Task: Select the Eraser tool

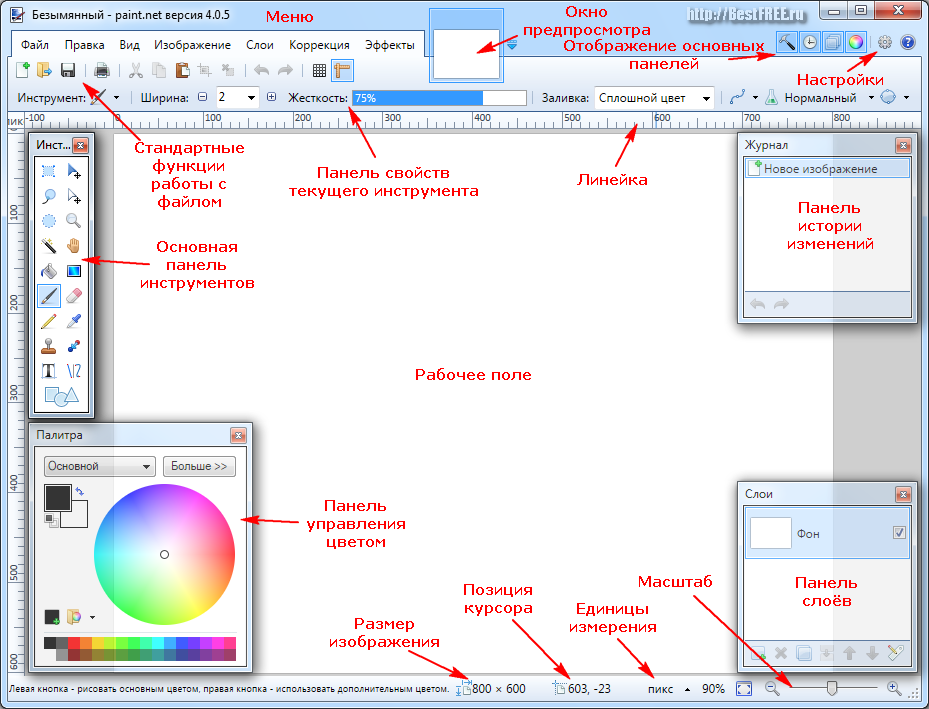Action: tap(73, 296)
